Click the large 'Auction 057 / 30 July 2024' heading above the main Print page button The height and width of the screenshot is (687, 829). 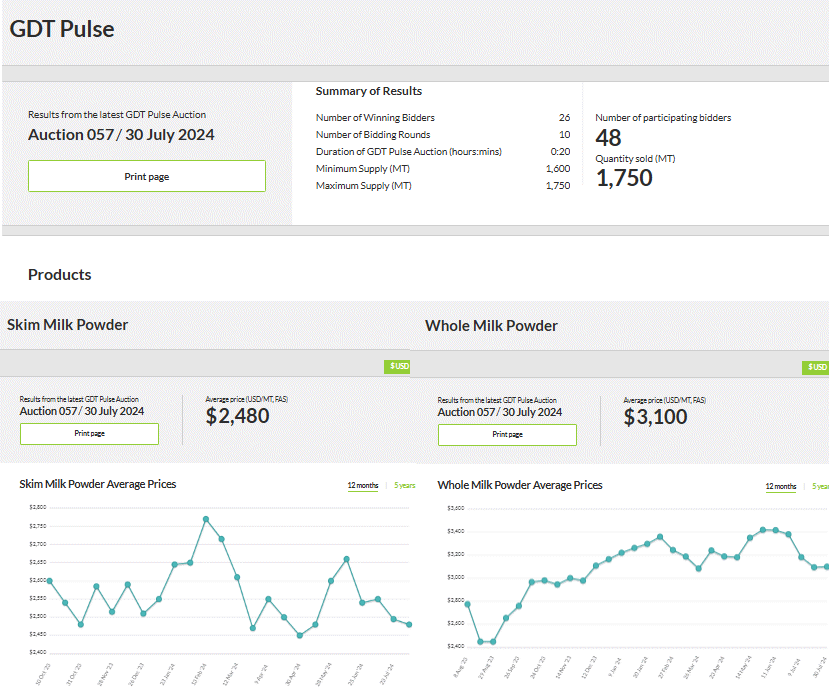click(121, 134)
